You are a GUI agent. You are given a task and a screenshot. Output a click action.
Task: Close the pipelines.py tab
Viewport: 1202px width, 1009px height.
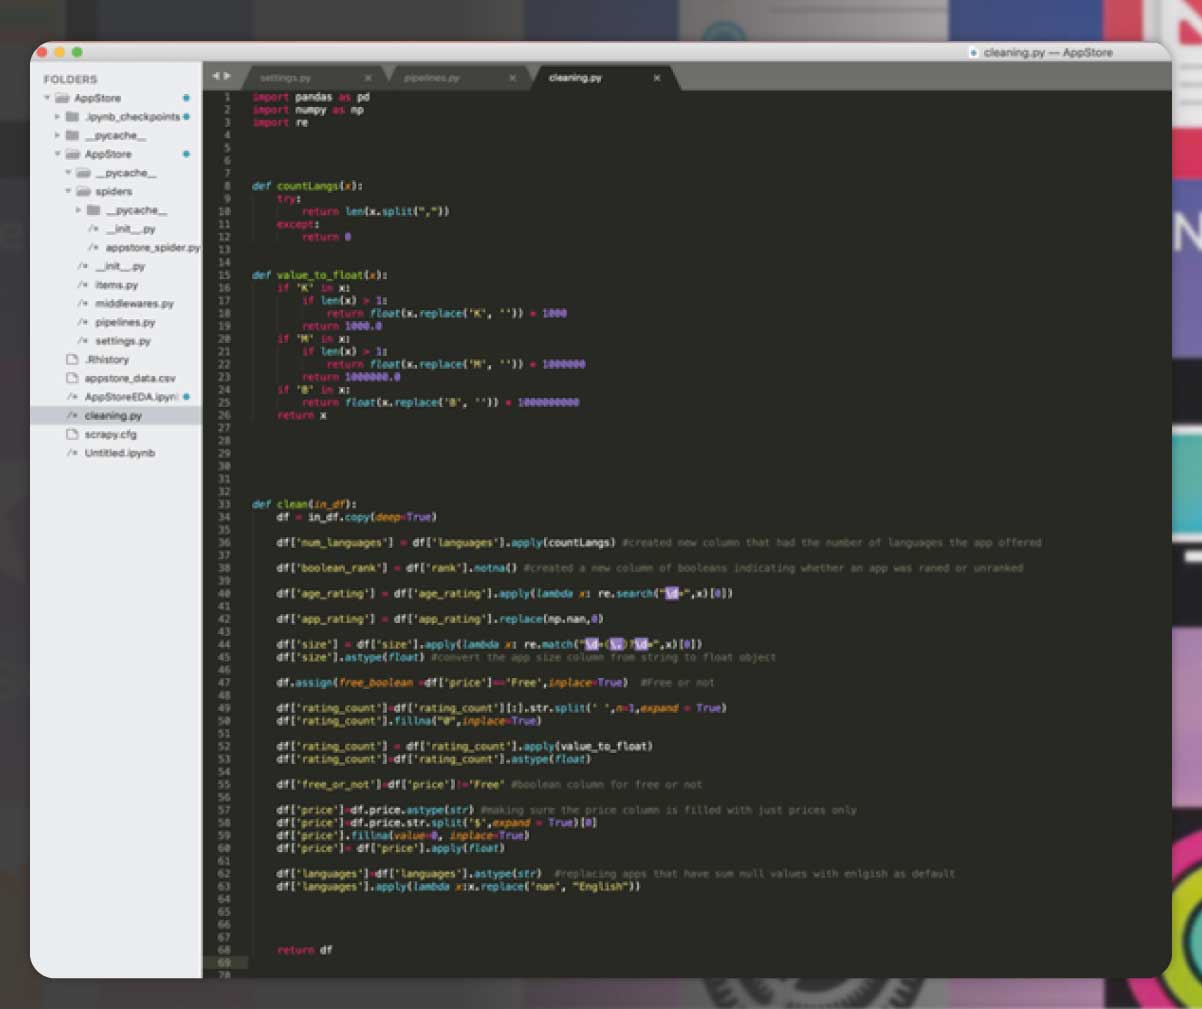(513, 78)
